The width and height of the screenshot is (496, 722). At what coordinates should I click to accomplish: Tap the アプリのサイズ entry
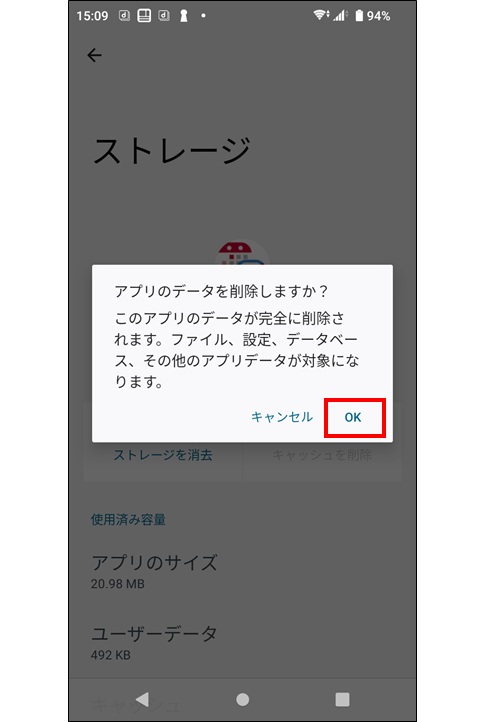[x=154, y=571]
